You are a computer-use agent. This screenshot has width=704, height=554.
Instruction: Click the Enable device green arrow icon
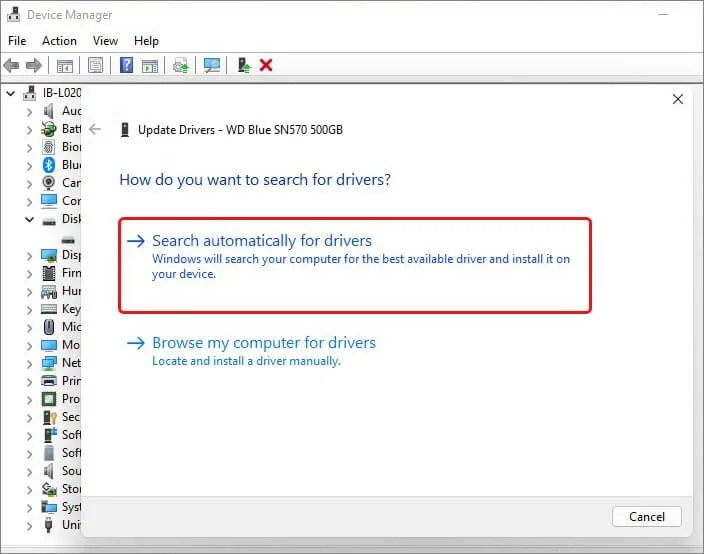(244, 65)
